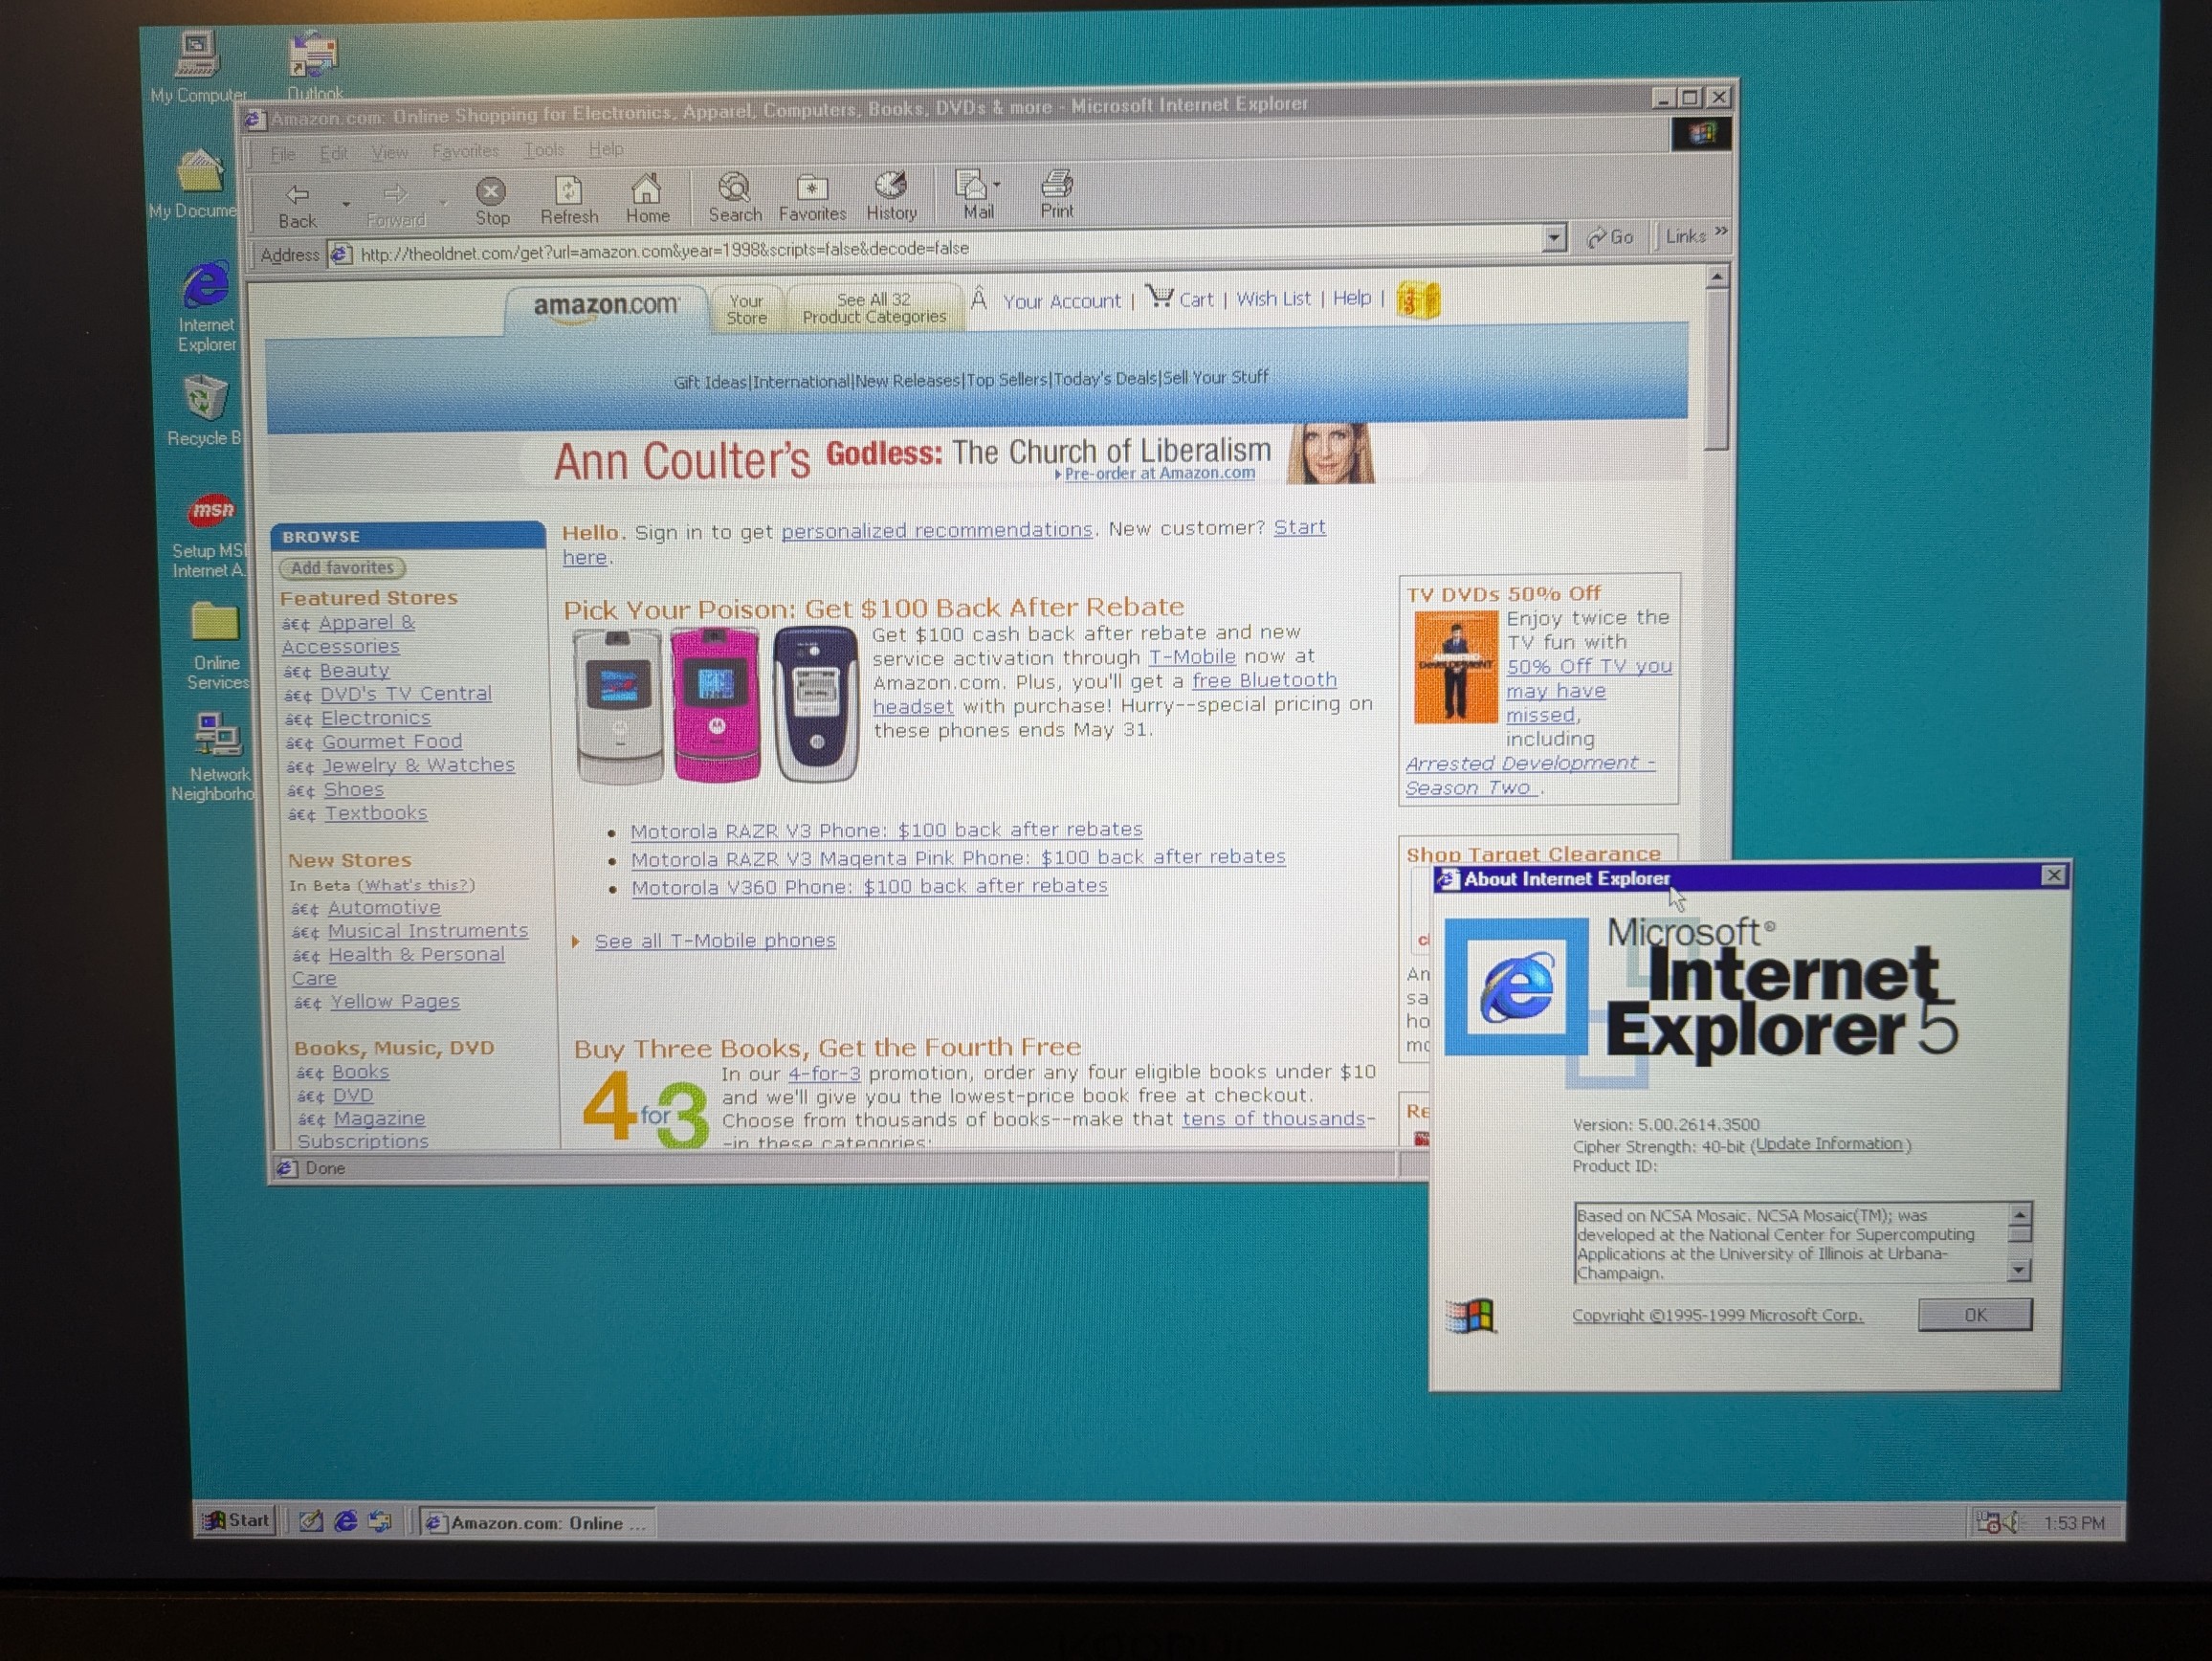
Task: Click the down arrow in About dialog textbox
Action: [x=2019, y=1270]
